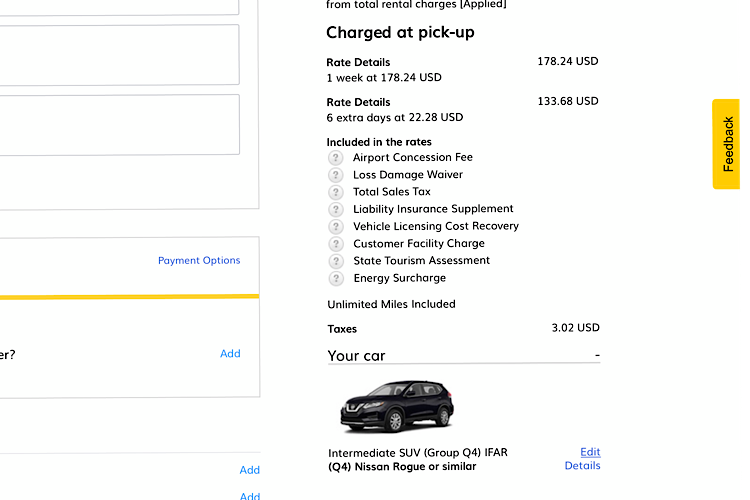The width and height of the screenshot is (750, 500).
Task: Click help icon beside Liability Insurance Supplement
Action: 336,209
